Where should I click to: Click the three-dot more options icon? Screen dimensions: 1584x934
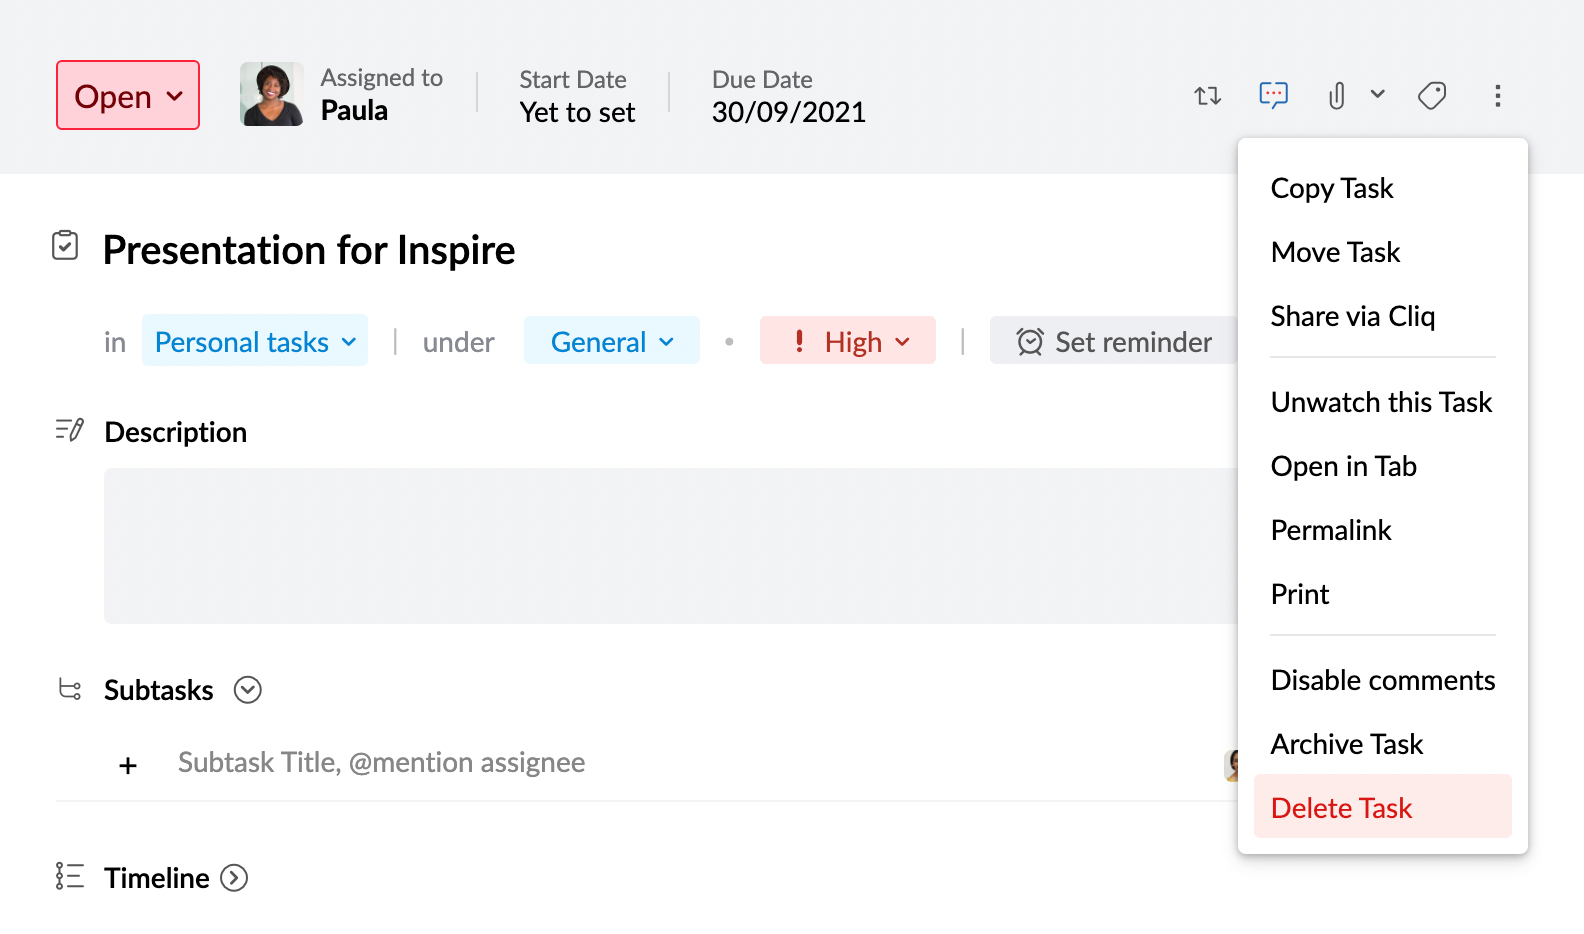pos(1497,96)
